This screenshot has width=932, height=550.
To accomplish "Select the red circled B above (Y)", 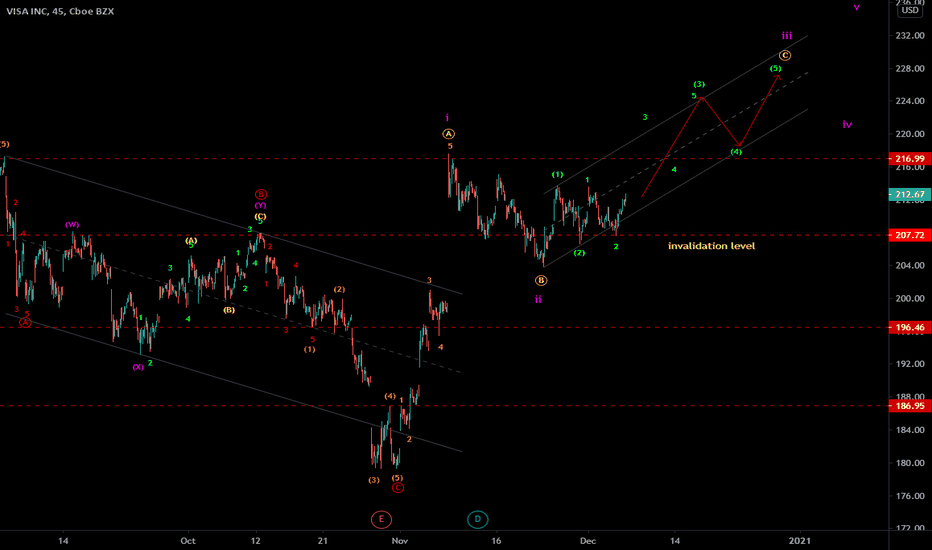I will pos(261,194).
